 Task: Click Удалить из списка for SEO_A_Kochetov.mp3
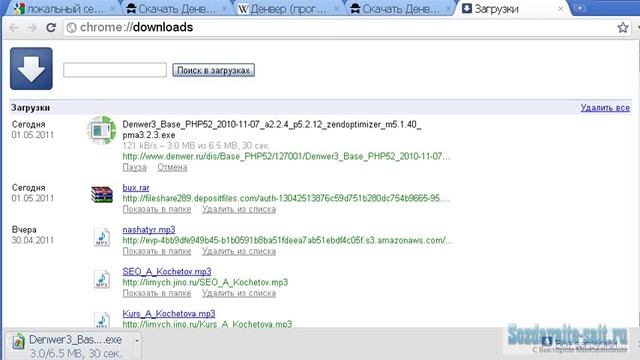[x=239, y=293]
